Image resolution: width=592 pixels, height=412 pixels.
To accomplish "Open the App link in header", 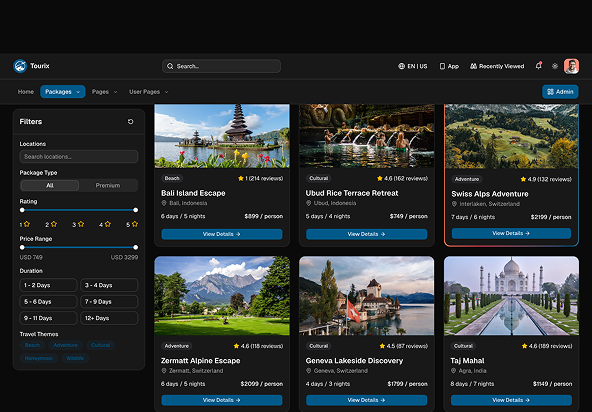I will 449,66.
